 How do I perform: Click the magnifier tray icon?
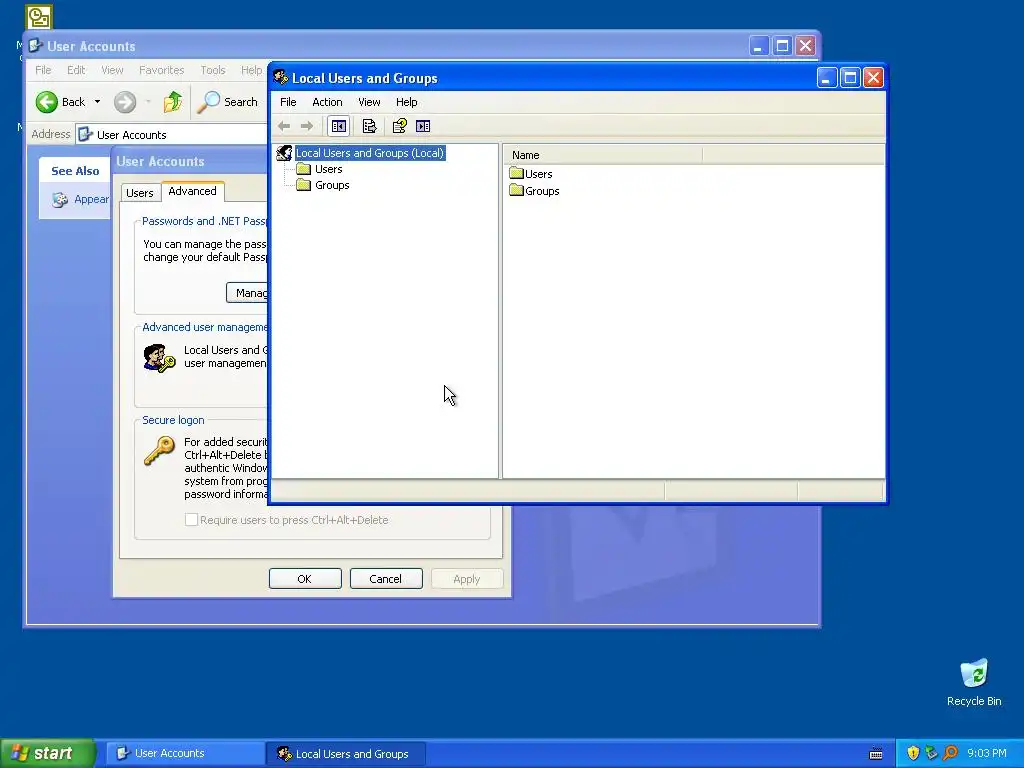click(x=950, y=753)
